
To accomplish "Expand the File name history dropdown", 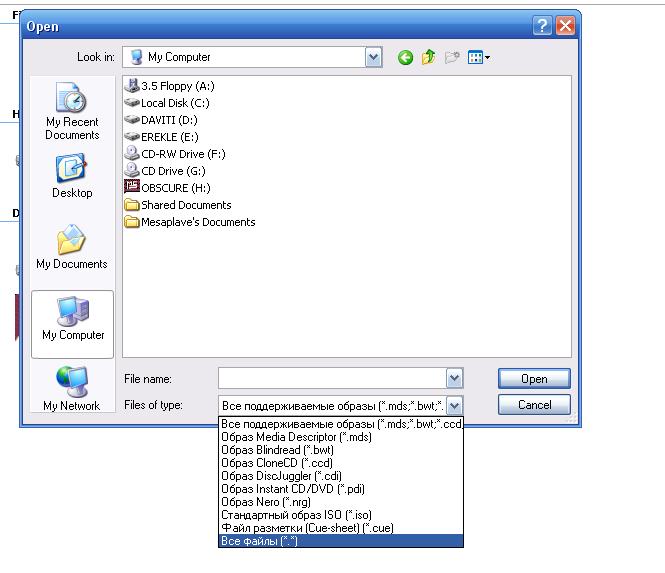I will tap(454, 378).
